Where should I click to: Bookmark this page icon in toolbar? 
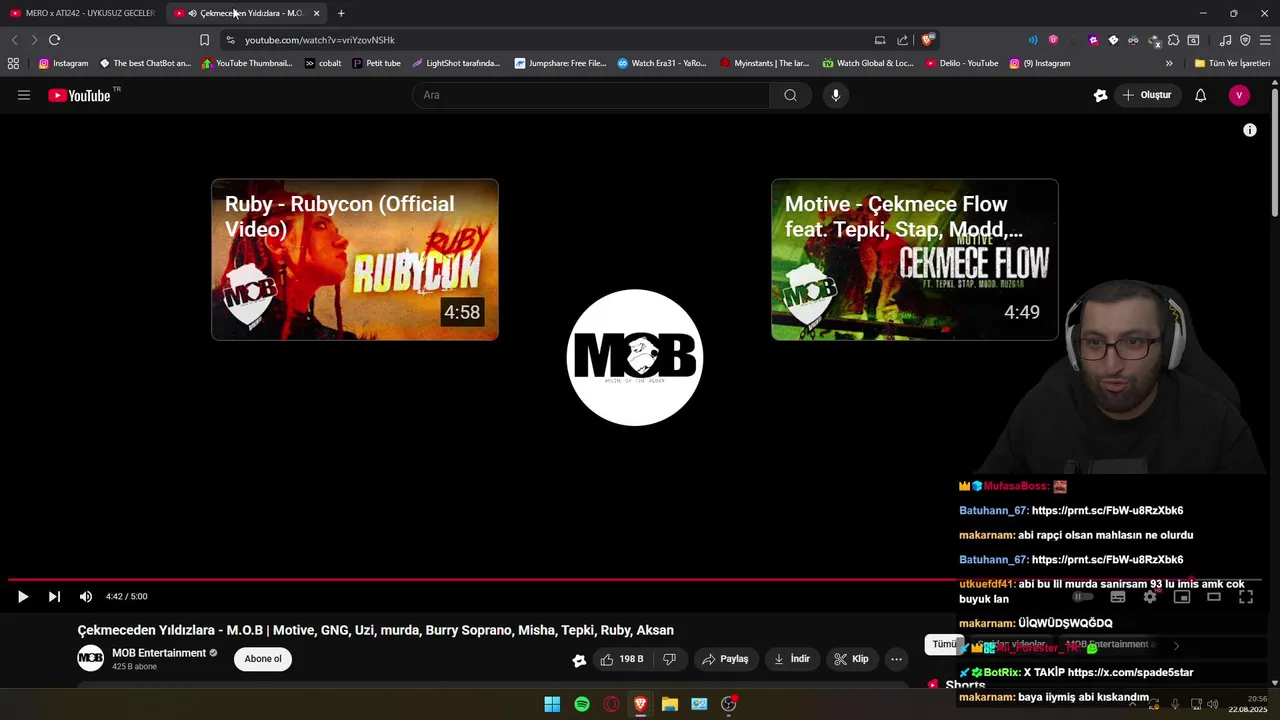coord(204,40)
